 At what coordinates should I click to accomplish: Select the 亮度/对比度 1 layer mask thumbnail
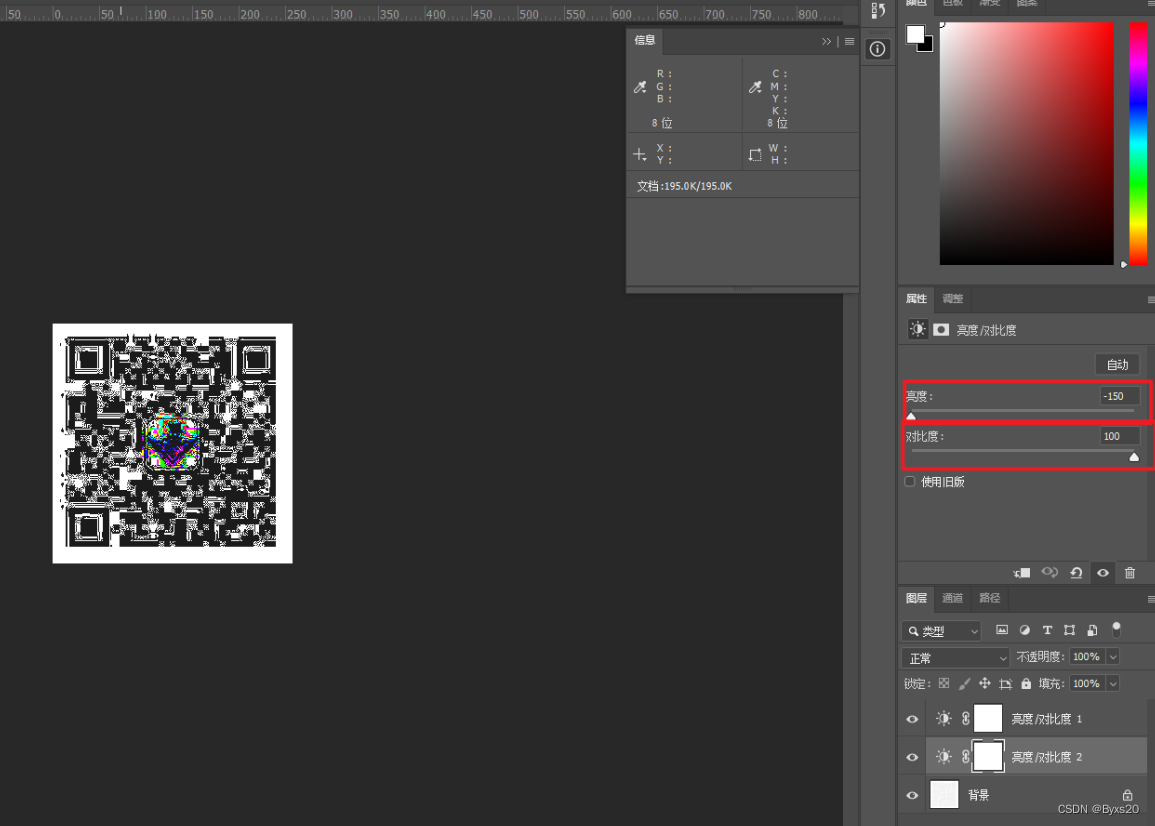[988, 718]
